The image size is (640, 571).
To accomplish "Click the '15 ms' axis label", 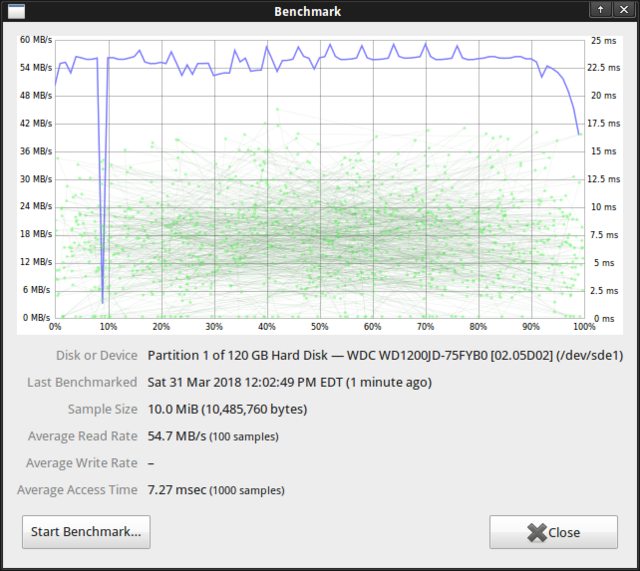I will coord(604,151).
